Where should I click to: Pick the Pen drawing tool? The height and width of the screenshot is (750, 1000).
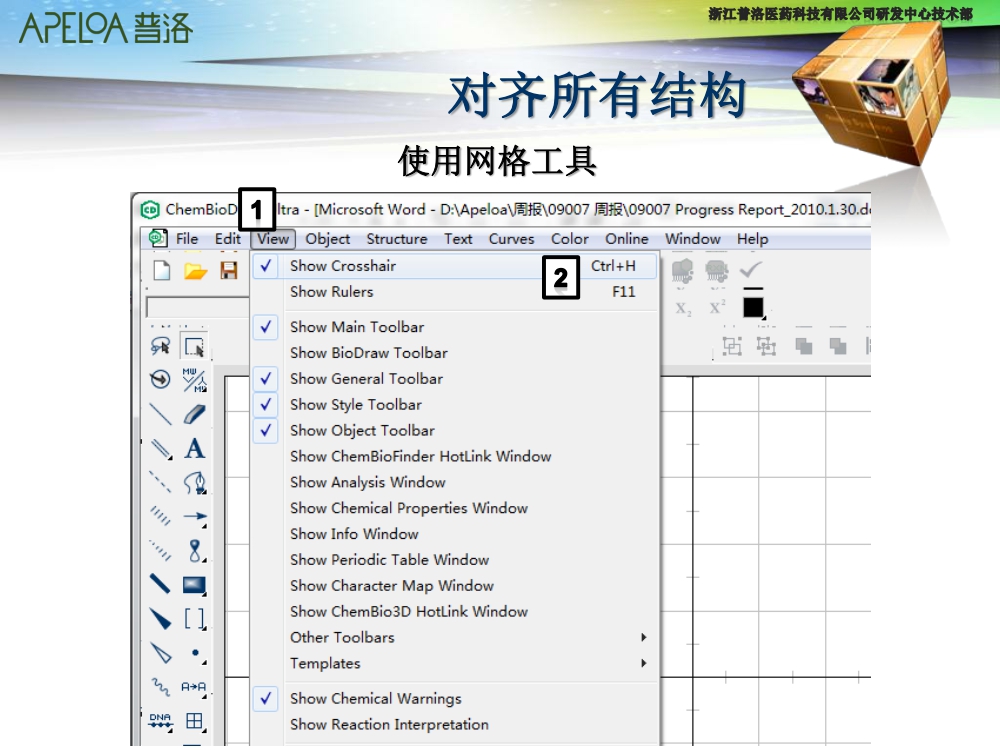point(194,483)
